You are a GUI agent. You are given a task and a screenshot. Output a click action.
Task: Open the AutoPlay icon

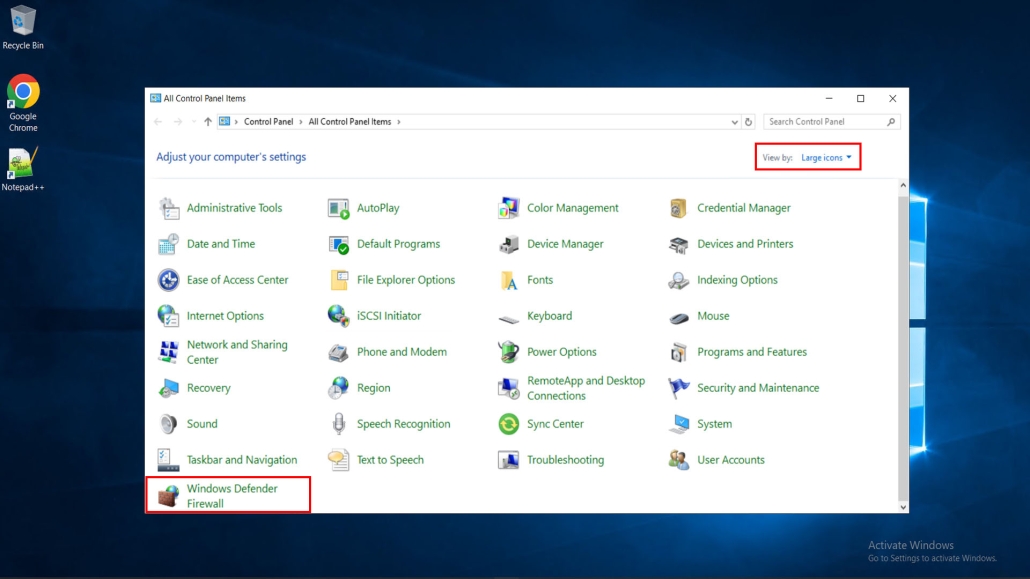[338, 208]
